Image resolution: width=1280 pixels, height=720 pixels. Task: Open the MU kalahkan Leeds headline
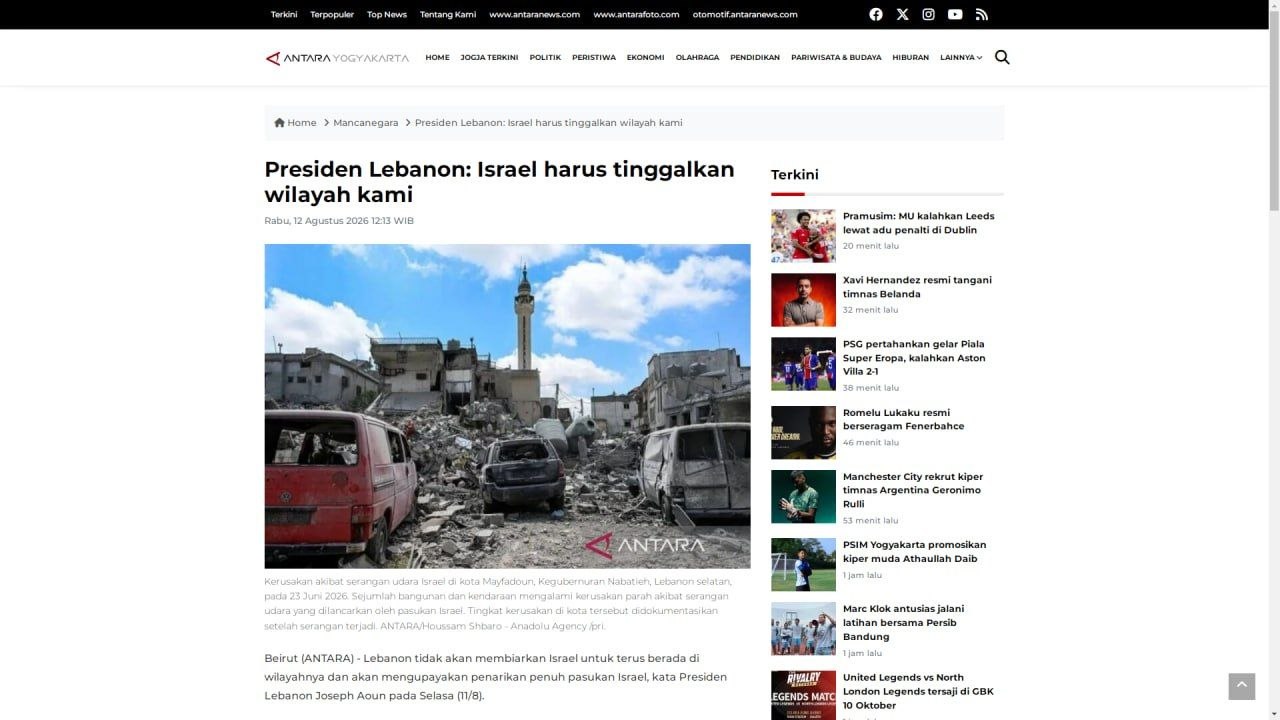918,223
